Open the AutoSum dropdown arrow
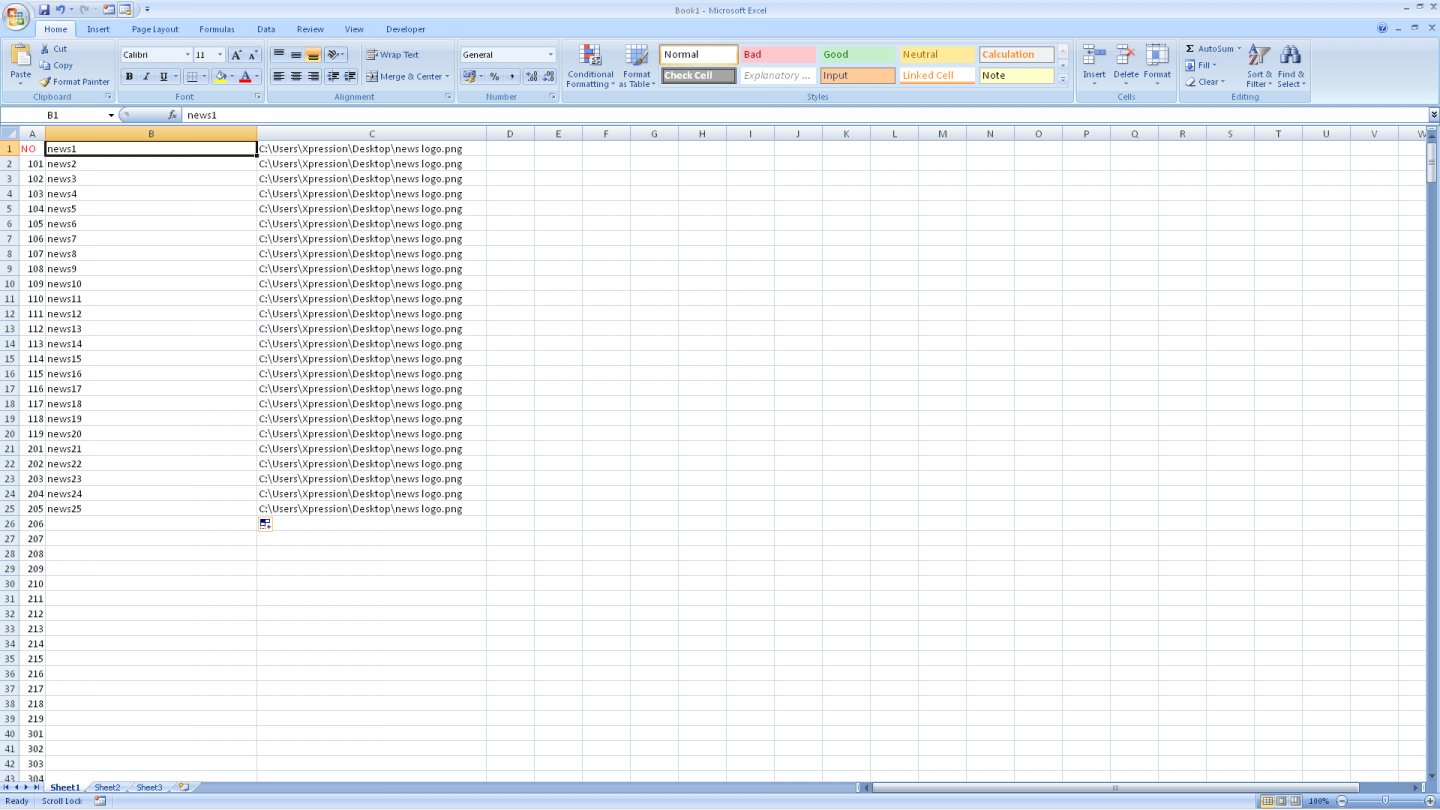 (x=1239, y=49)
